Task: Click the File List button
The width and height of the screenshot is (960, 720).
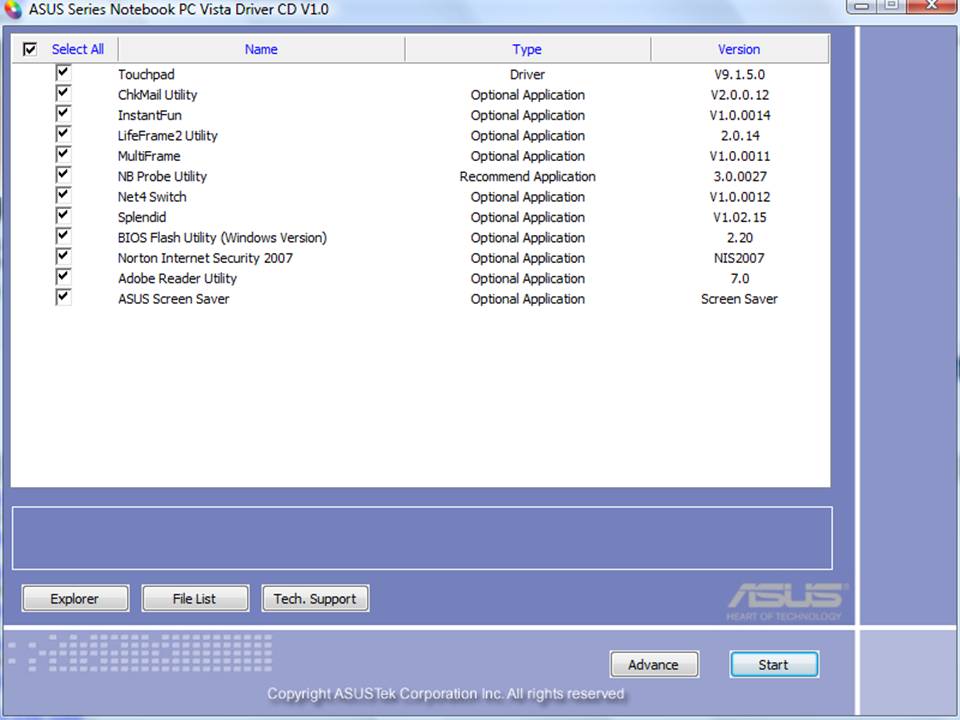Action: [195, 599]
